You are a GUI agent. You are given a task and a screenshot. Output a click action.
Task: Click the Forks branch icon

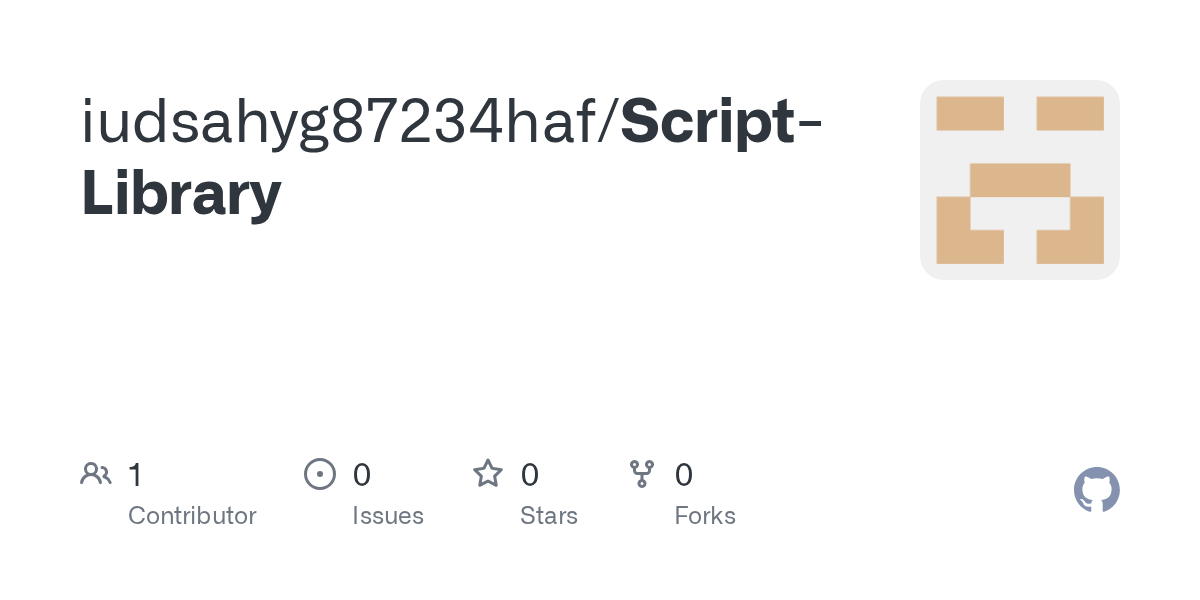pos(642,474)
